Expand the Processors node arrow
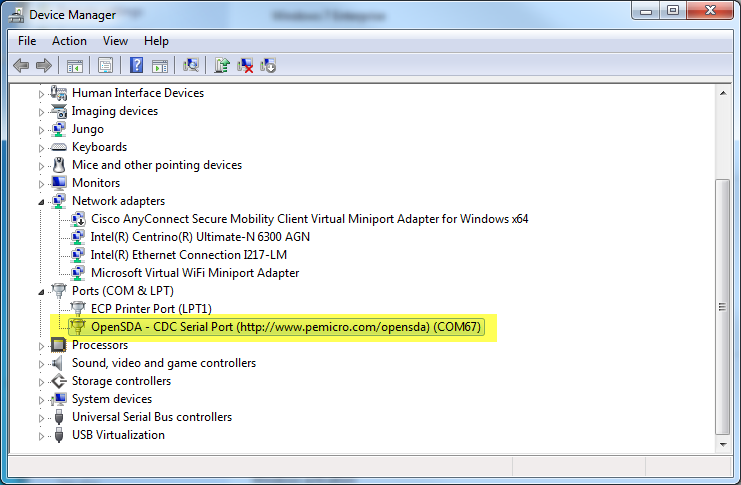 click(x=41, y=346)
